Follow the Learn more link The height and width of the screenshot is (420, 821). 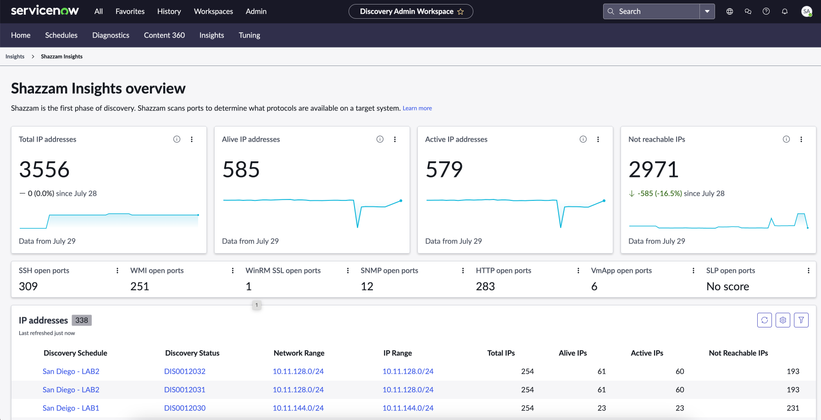(417, 108)
